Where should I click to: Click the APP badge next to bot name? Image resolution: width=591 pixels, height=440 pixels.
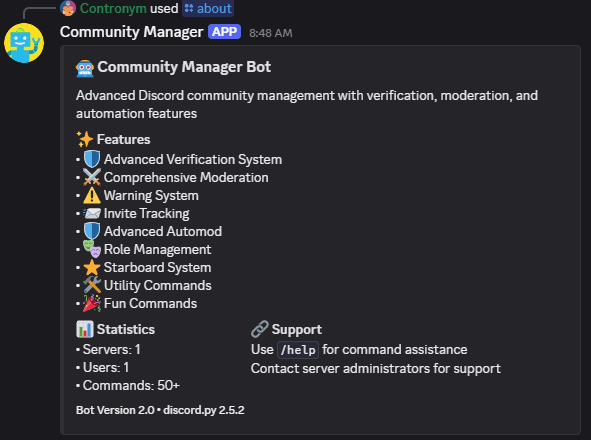[225, 32]
